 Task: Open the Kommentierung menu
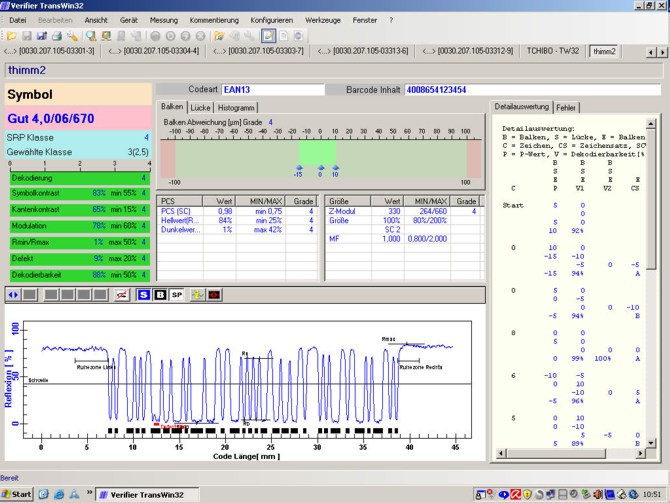pos(214,20)
